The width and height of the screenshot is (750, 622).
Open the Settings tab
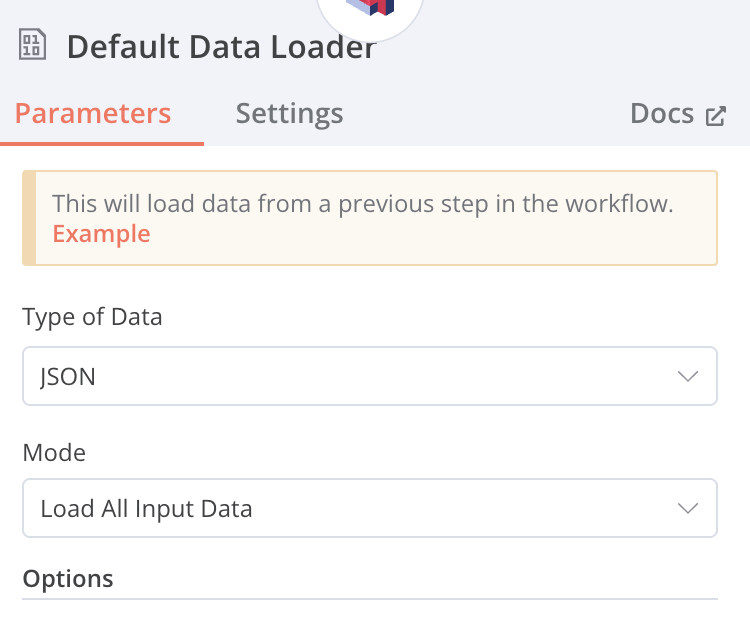[x=289, y=113]
